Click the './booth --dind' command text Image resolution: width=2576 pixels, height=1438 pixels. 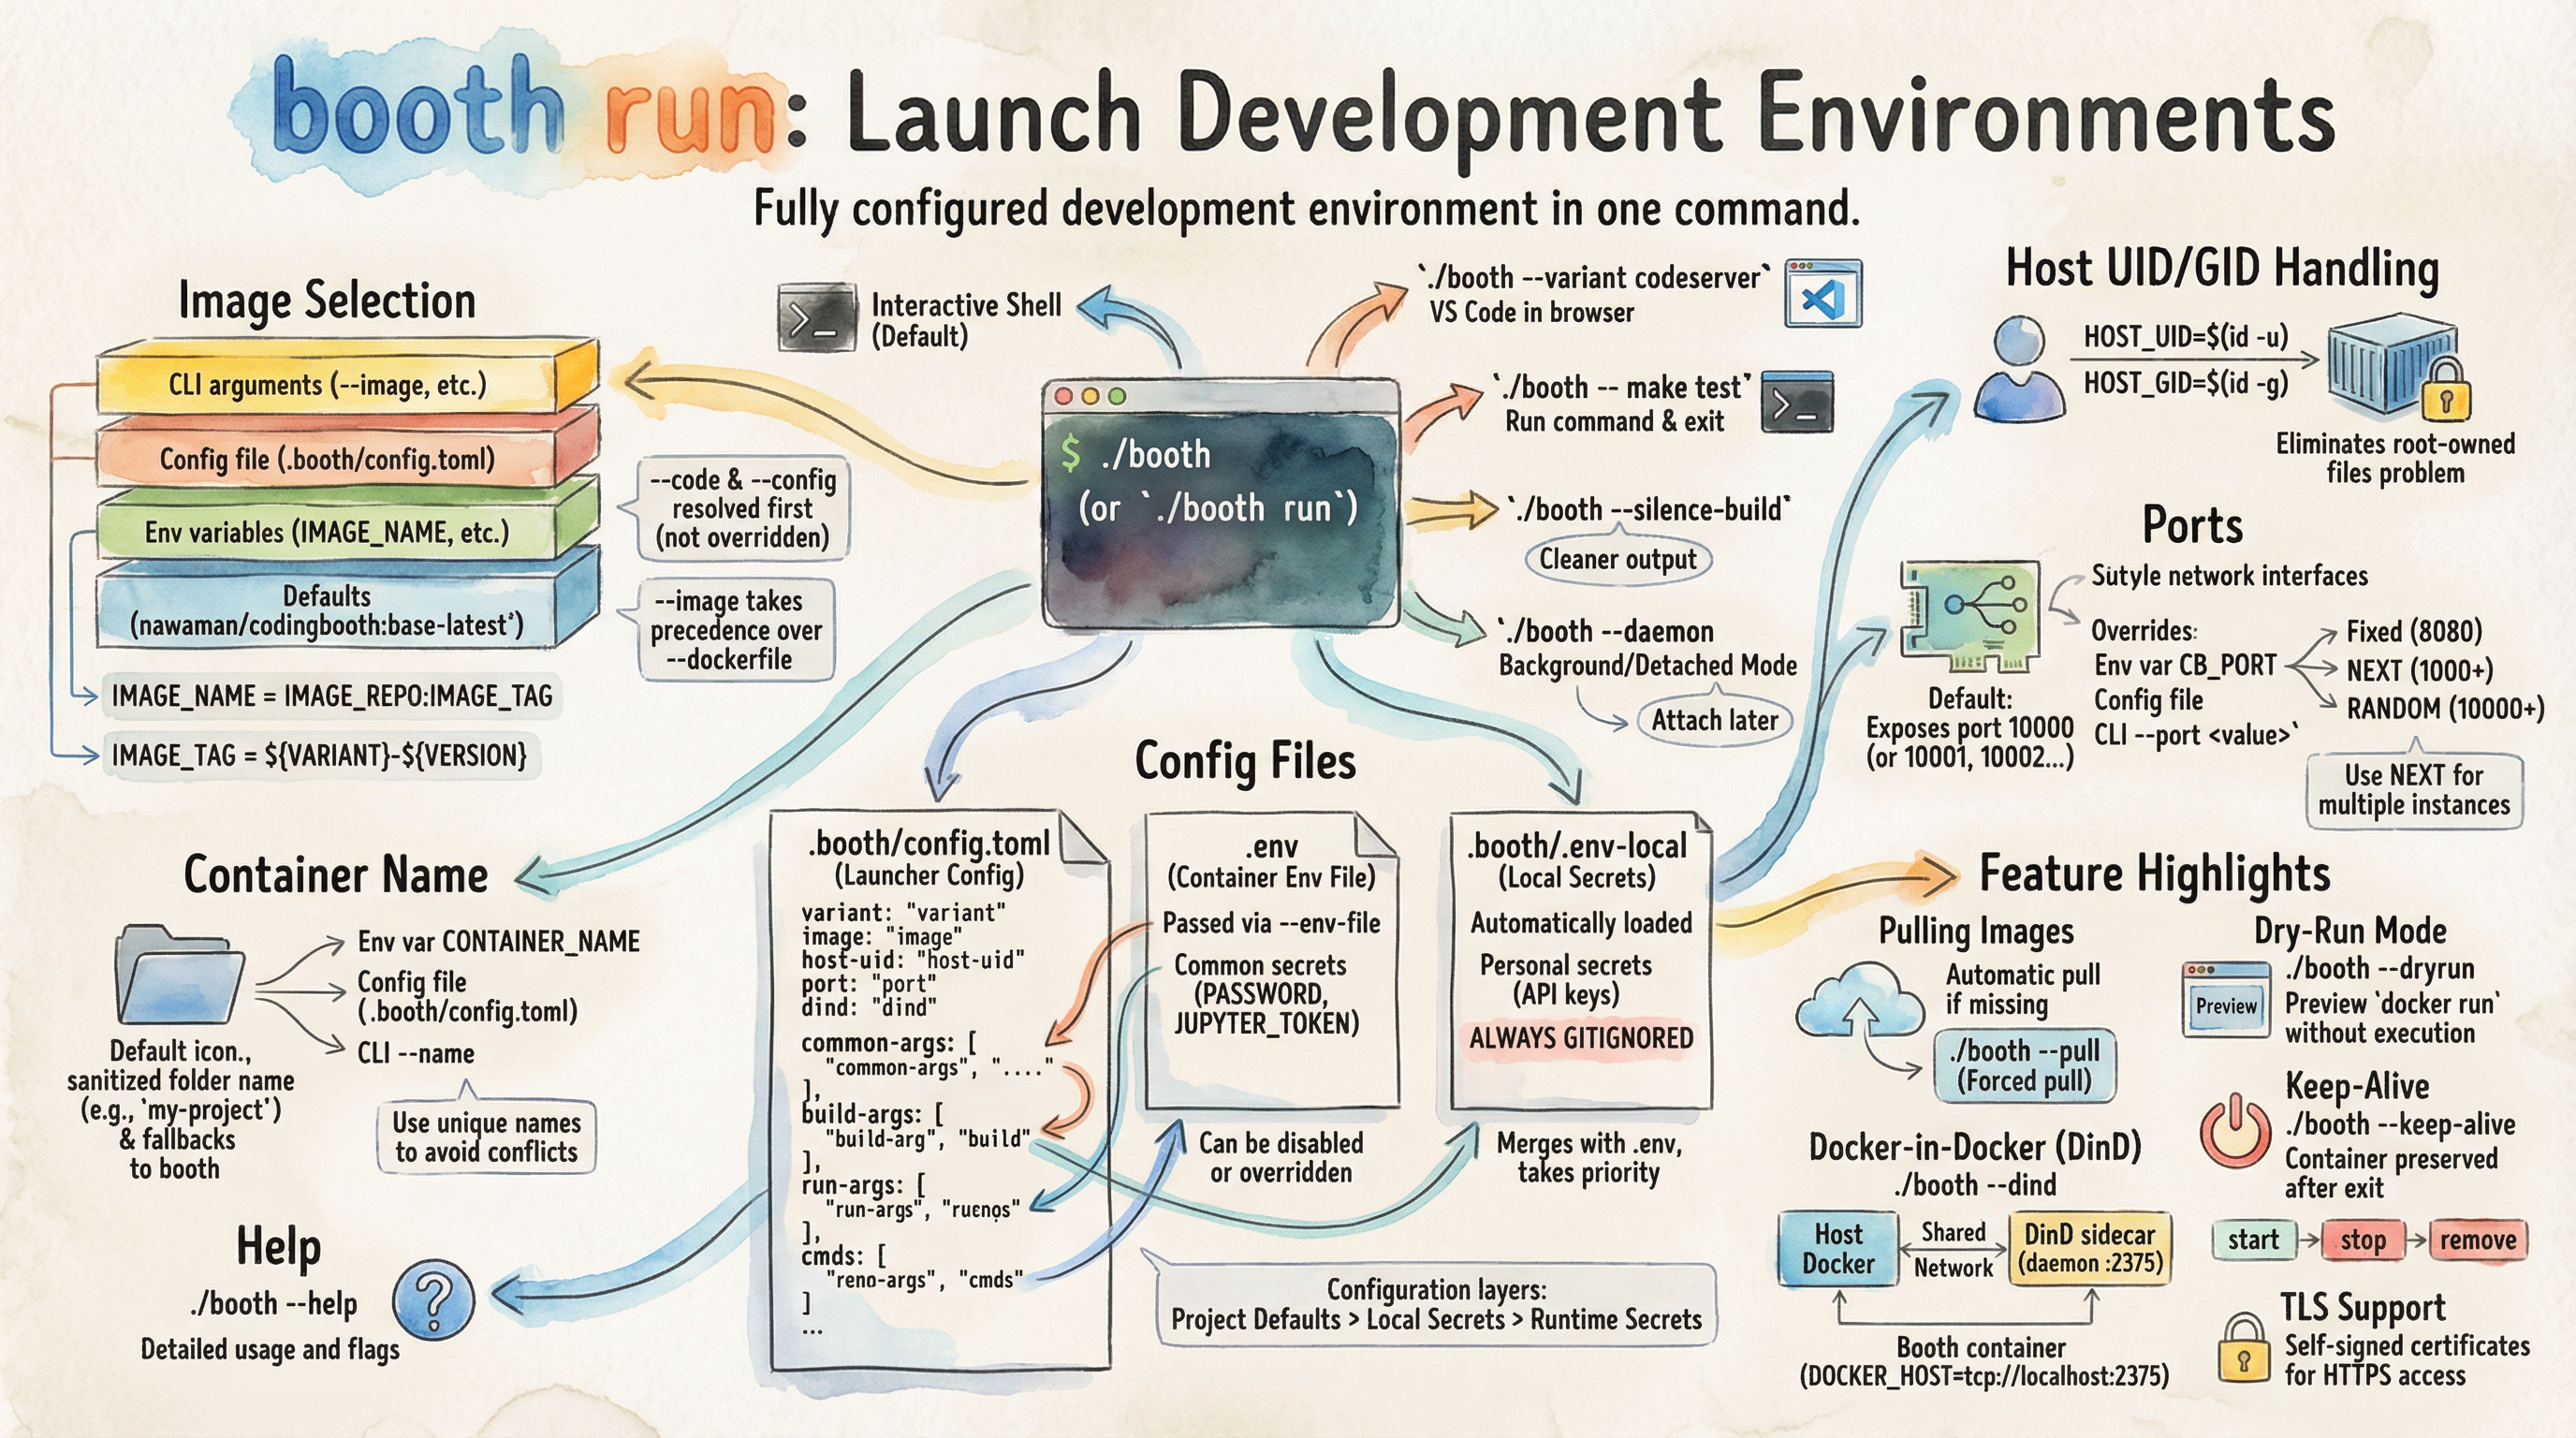1974,1185
